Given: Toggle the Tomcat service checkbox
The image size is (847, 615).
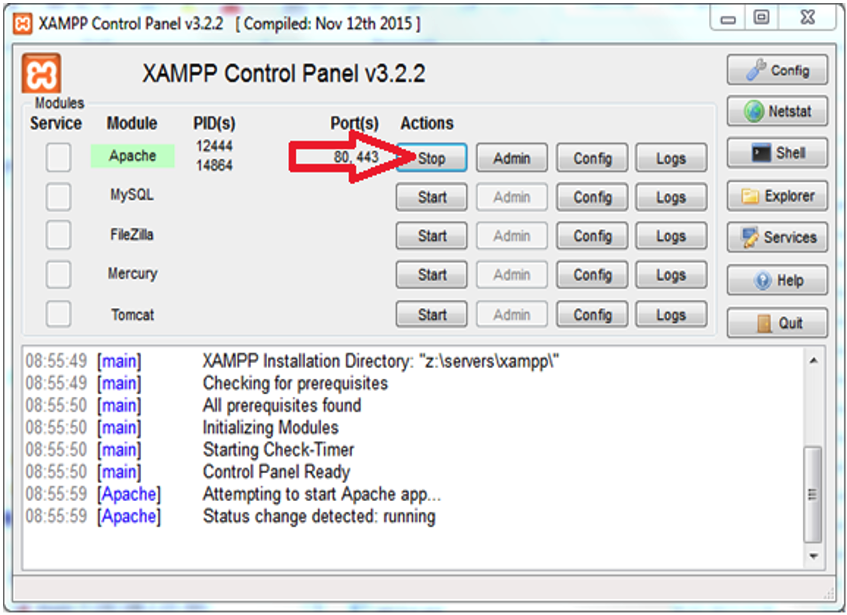Looking at the screenshot, I should [58, 314].
